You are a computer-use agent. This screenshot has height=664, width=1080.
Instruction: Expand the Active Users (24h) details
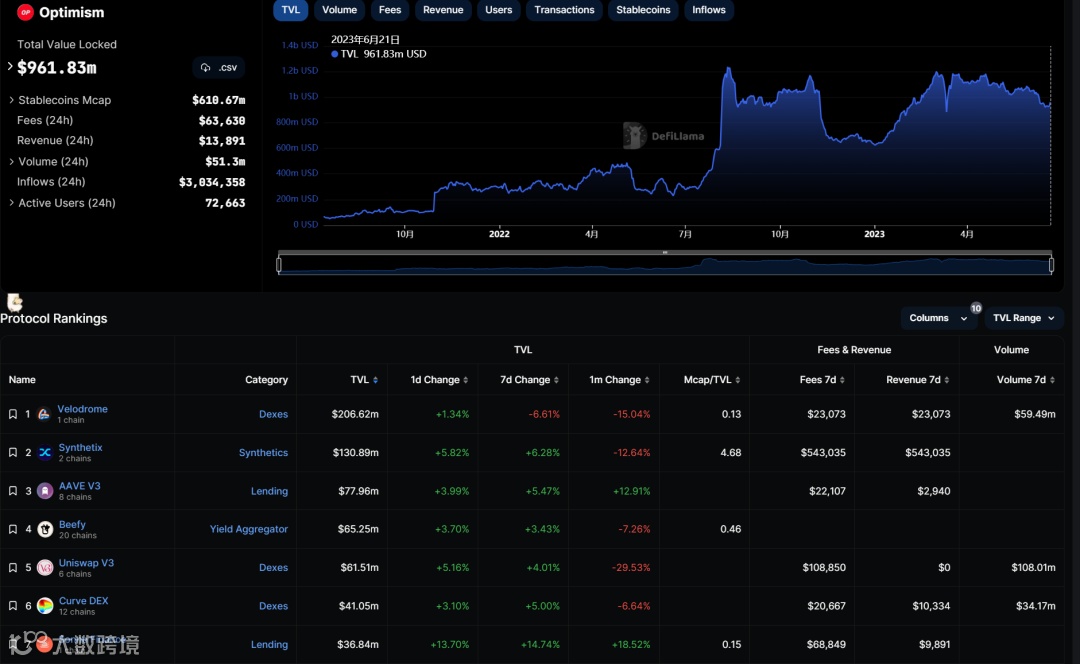(11, 203)
